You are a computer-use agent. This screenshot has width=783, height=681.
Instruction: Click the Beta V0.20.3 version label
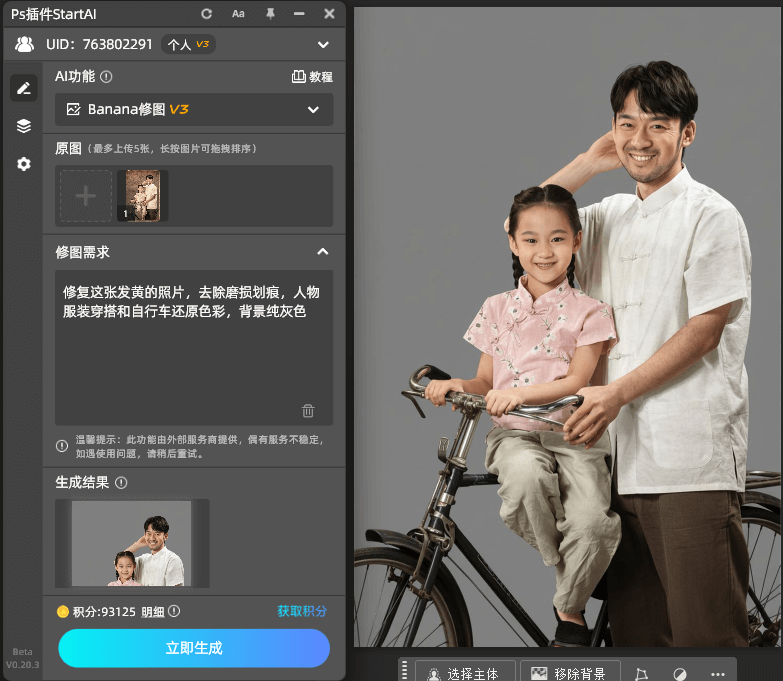coord(22,658)
